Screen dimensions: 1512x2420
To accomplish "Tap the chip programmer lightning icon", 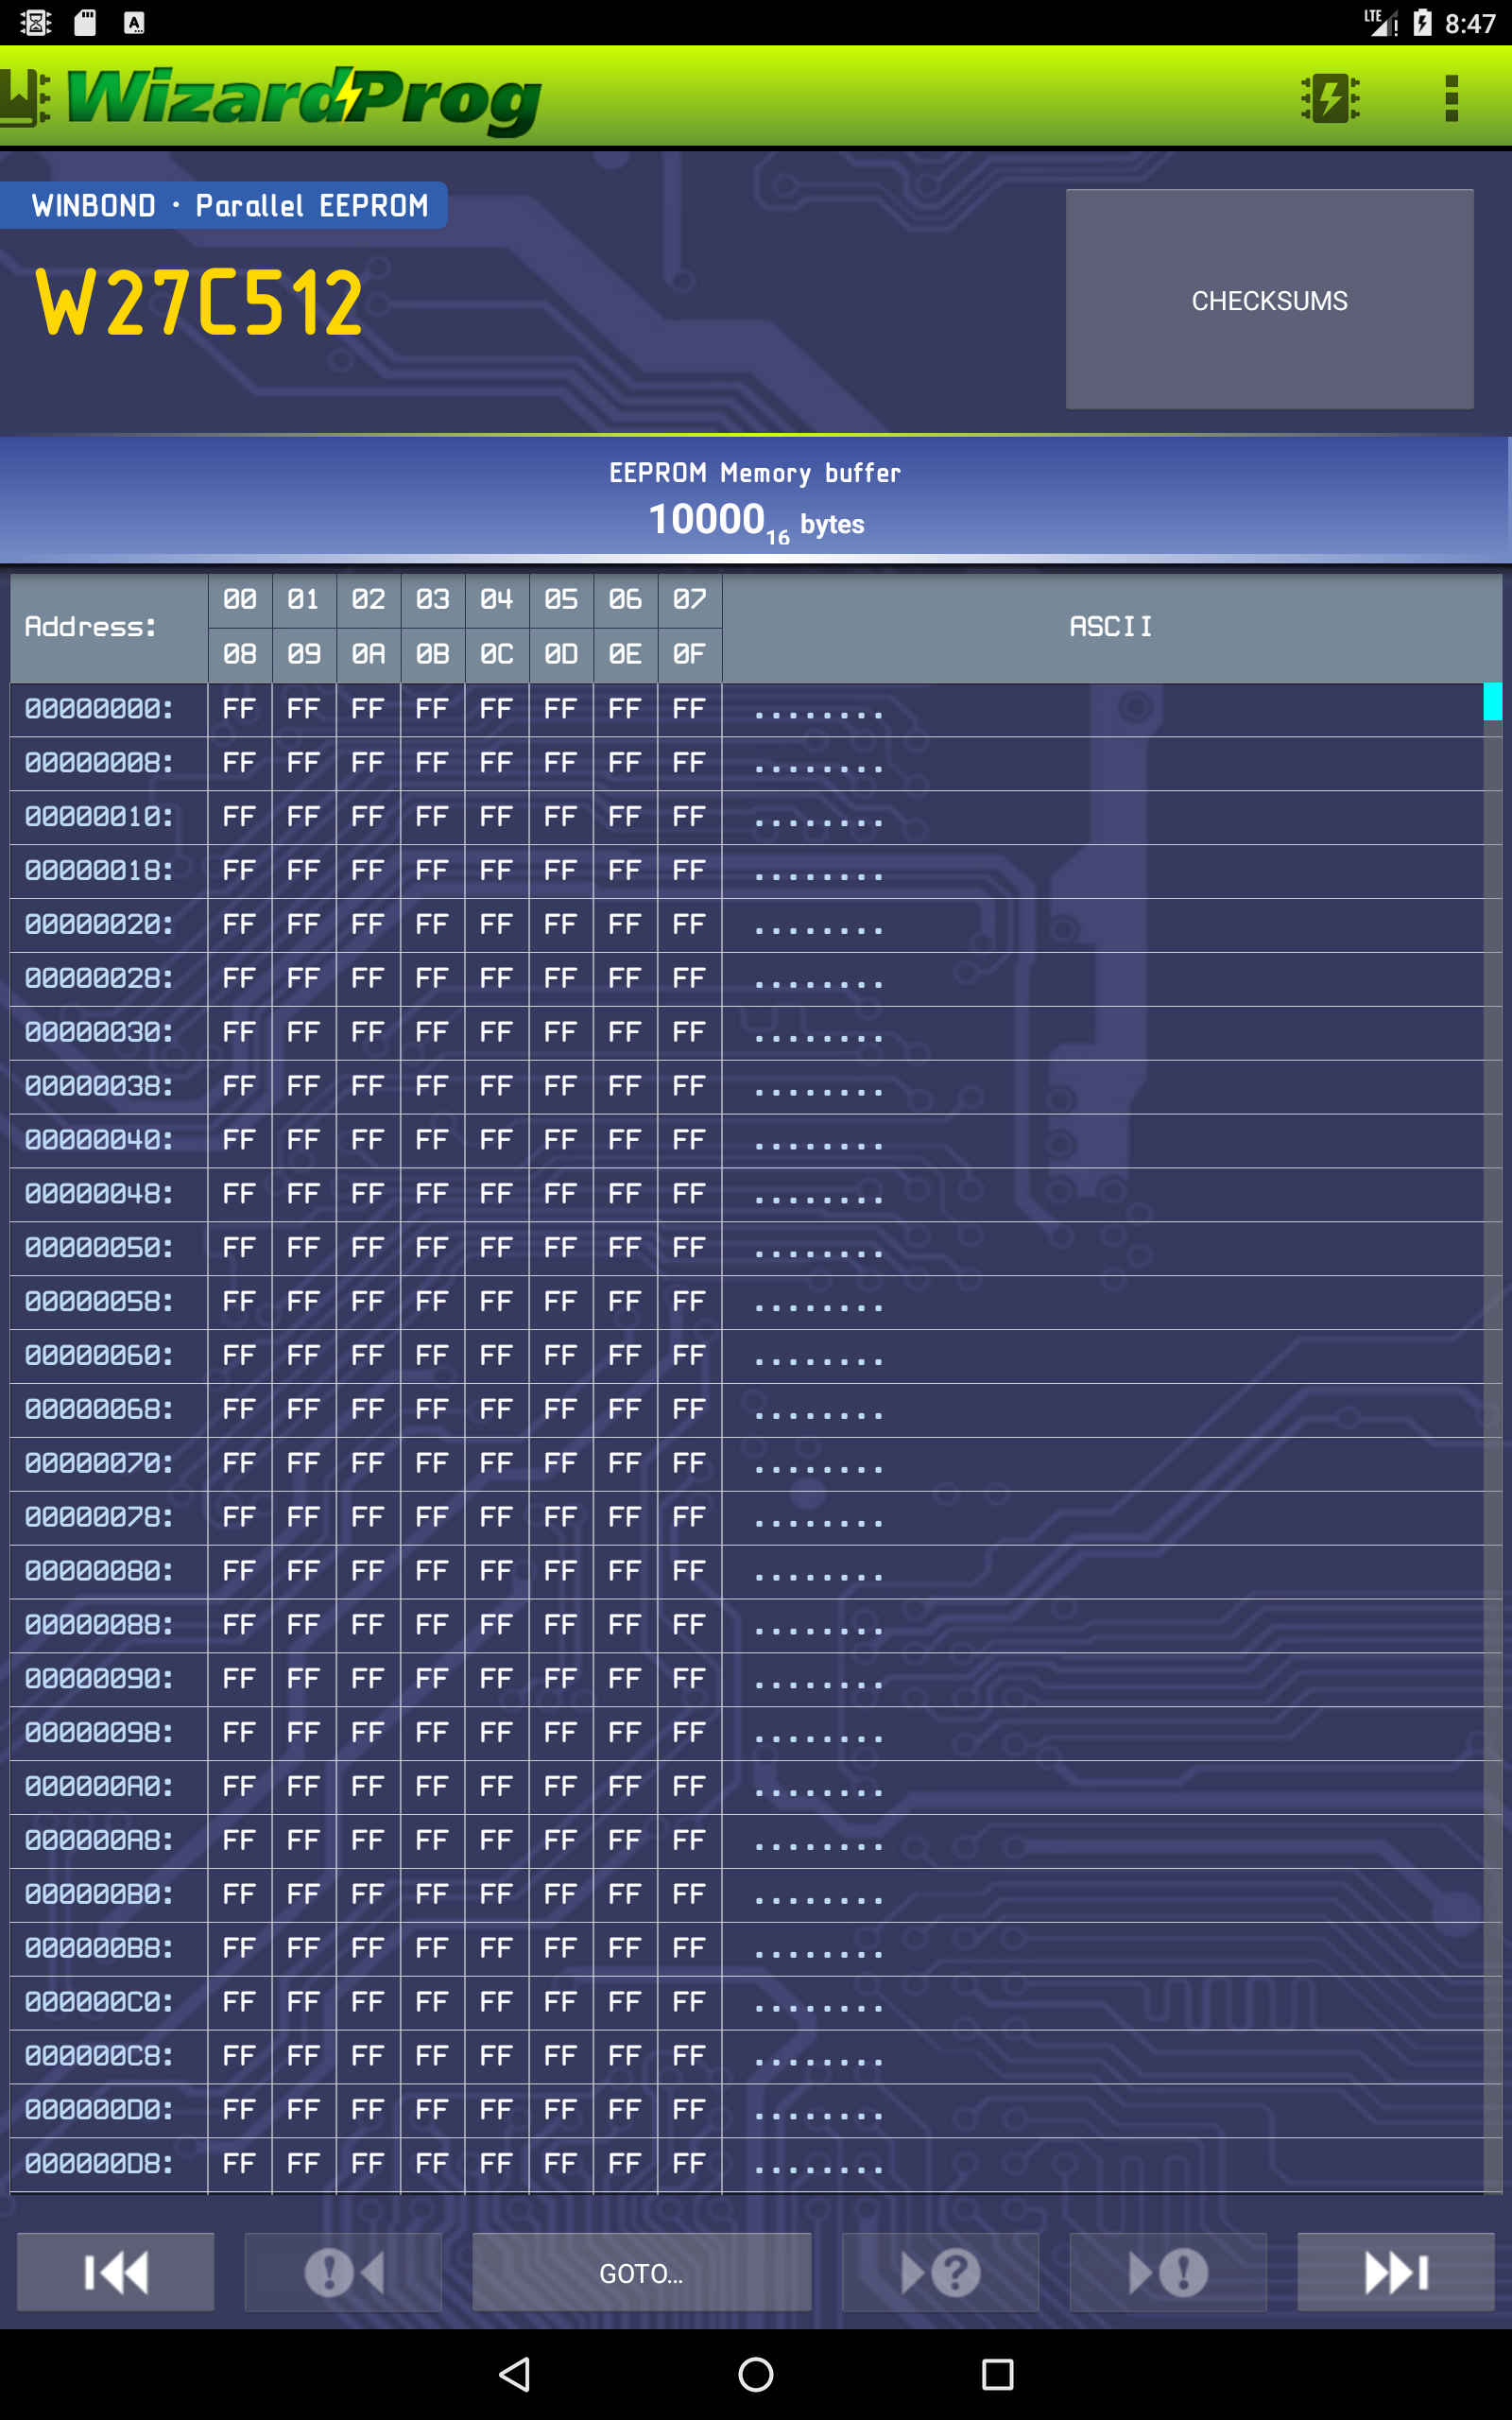I will [x=1330, y=98].
